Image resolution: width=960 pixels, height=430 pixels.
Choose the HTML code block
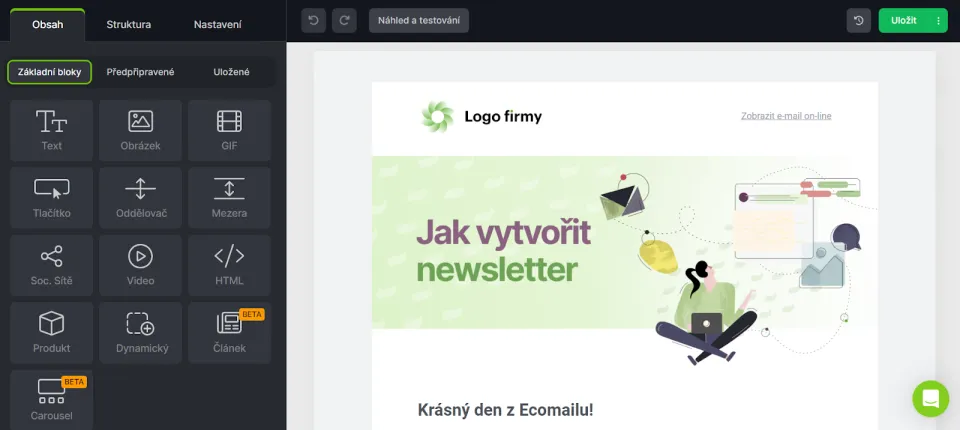pos(229,265)
